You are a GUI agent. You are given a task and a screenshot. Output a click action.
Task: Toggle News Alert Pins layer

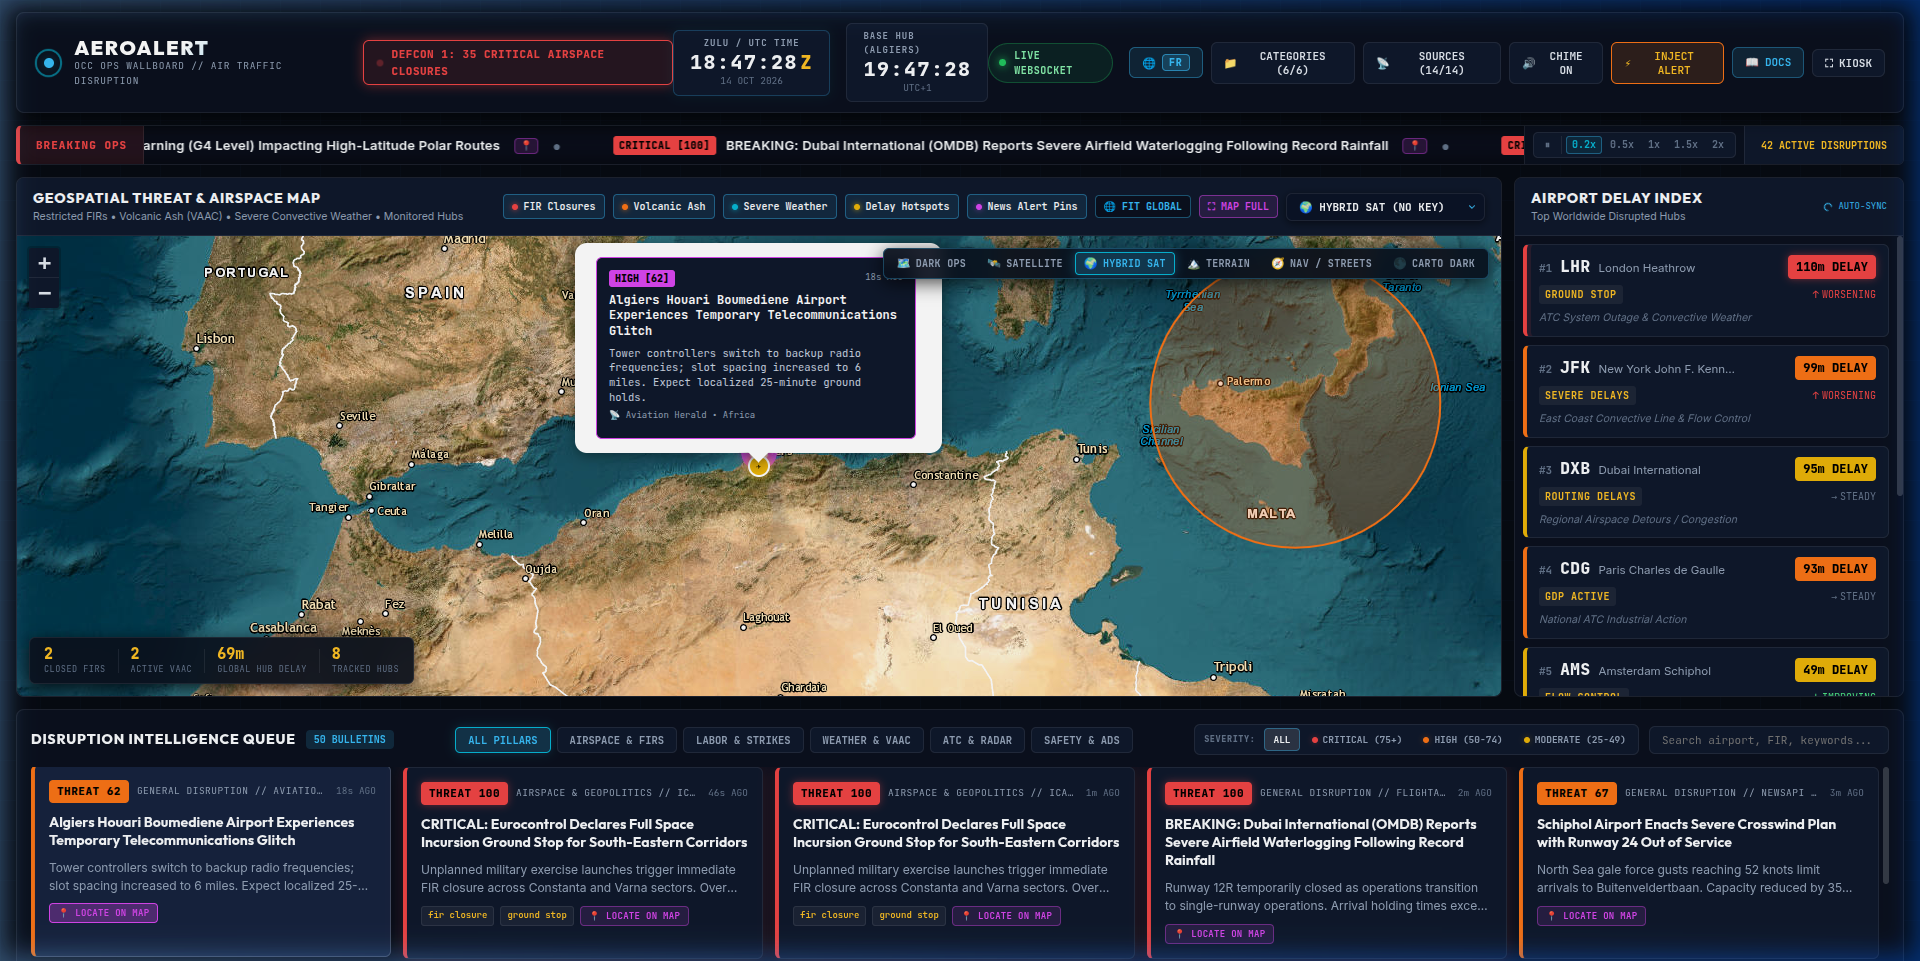pyautogui.click(x=1027, y=207)
